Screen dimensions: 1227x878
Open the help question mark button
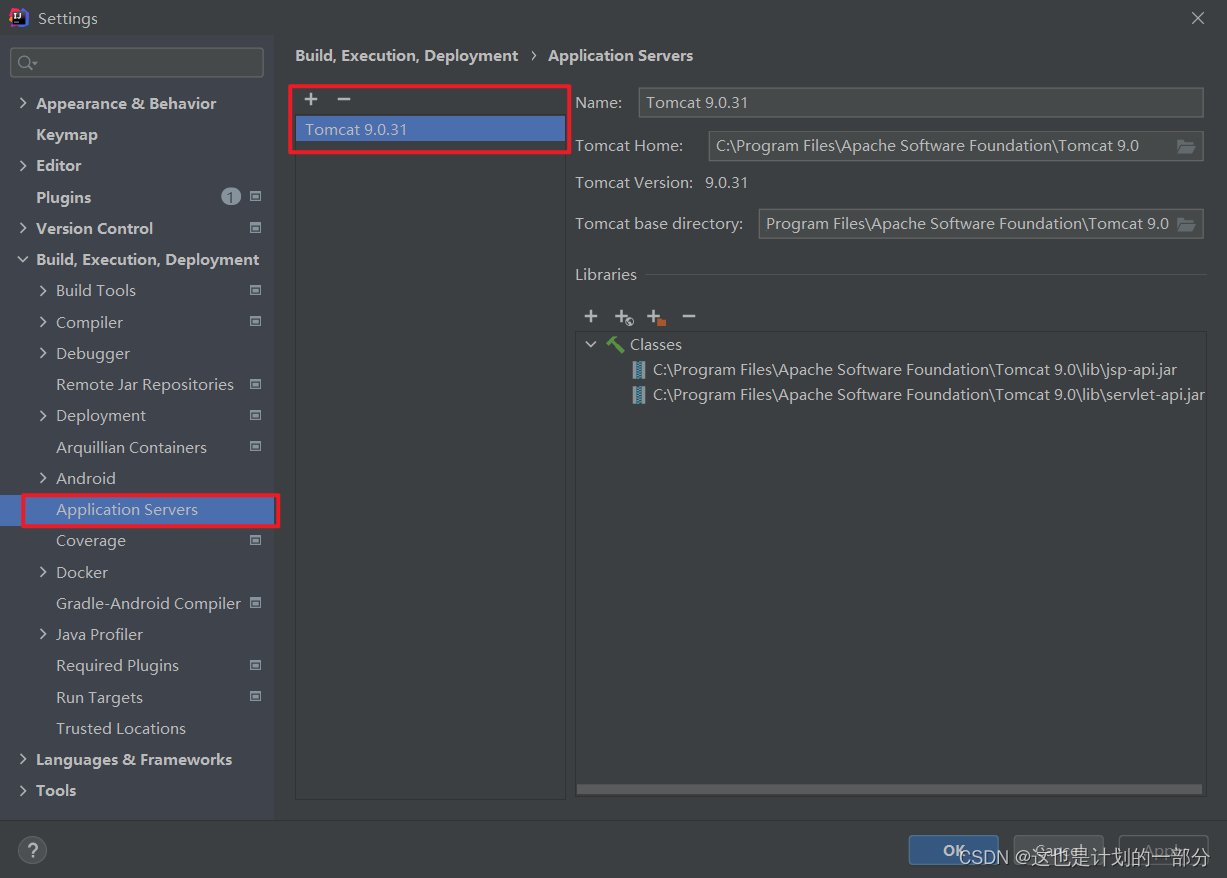point(32,851)
